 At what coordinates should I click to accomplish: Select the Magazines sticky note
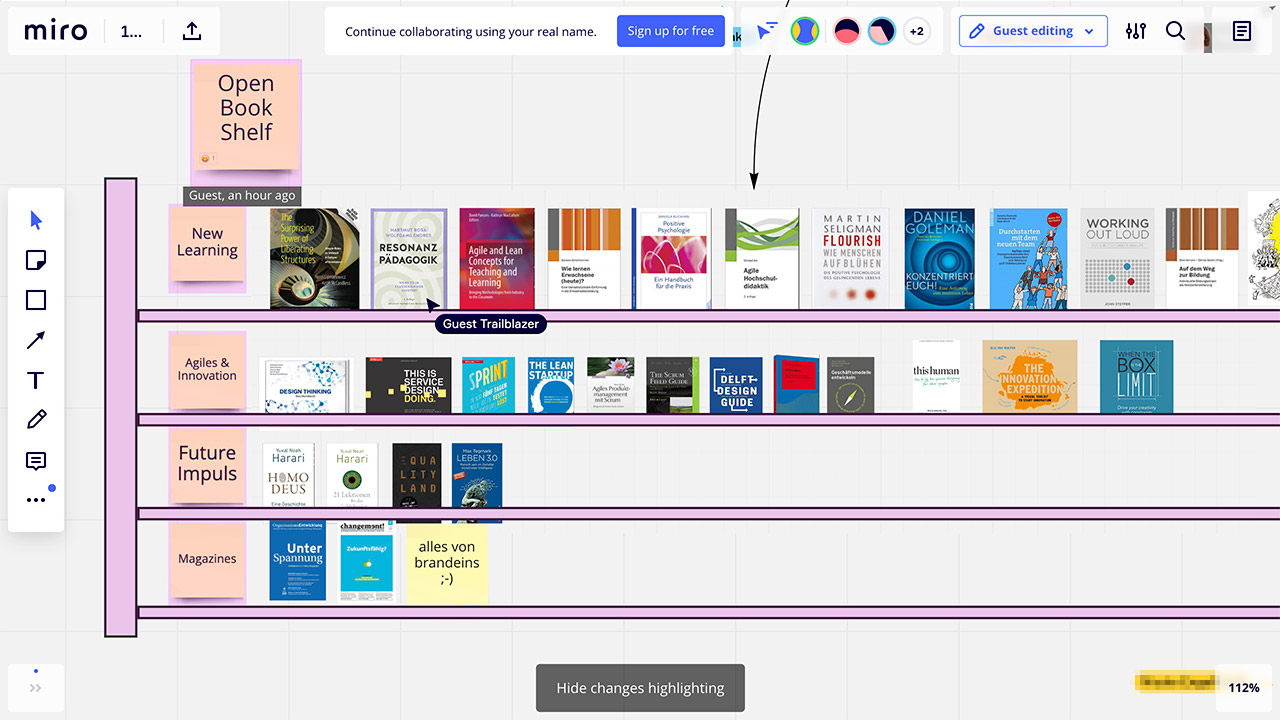[207, 559]
